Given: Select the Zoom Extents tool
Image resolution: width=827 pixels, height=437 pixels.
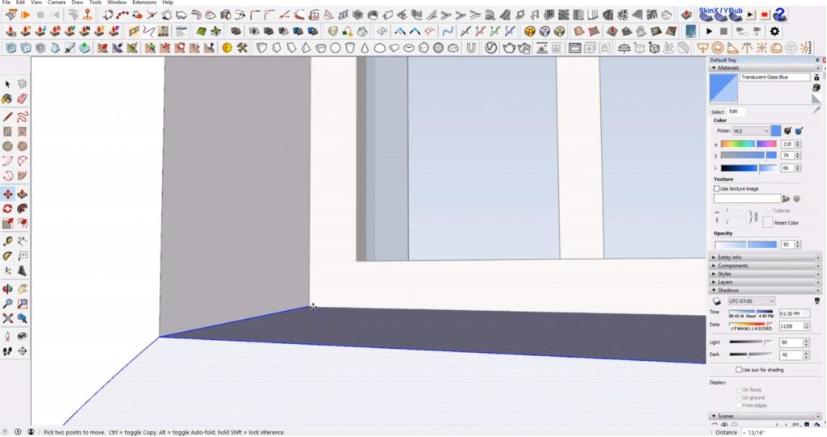Looking at the screenshot, I should [7, 318].
